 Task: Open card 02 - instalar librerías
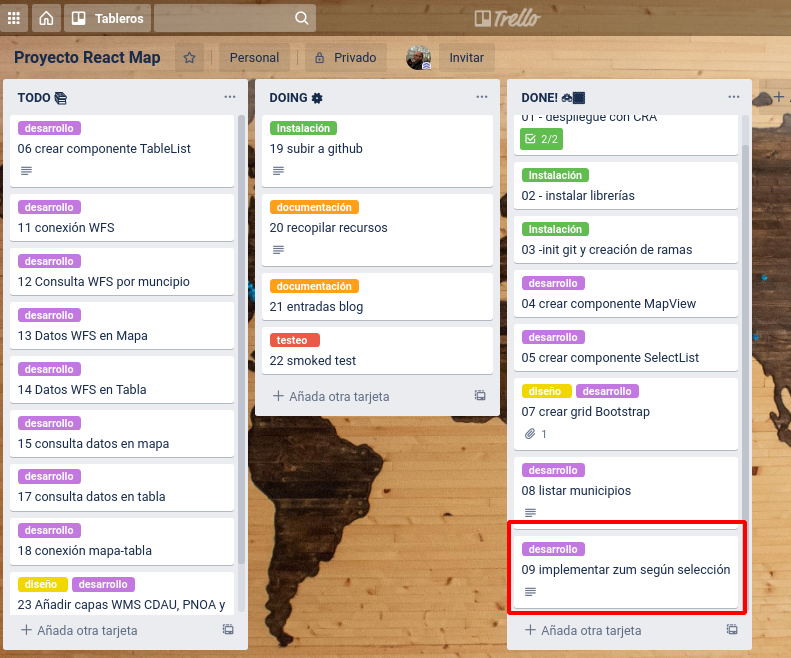[626, 185]
